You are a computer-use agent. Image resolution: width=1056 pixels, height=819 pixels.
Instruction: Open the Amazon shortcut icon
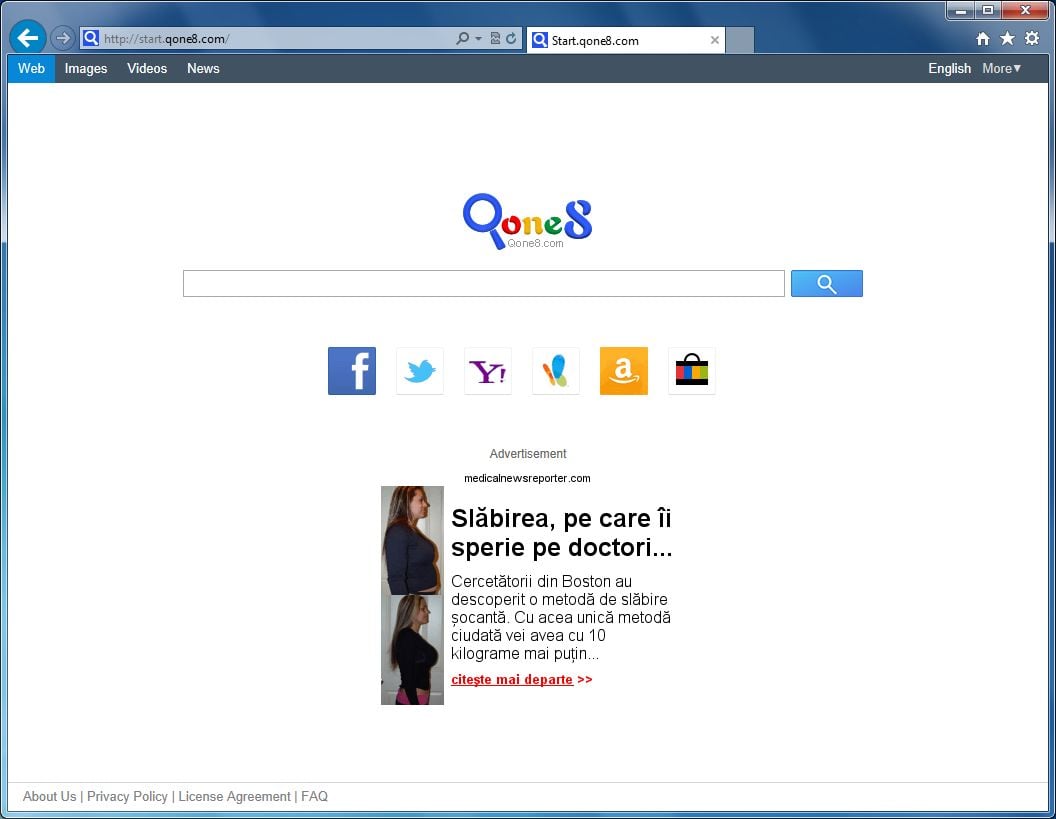(x=624, y=371)
